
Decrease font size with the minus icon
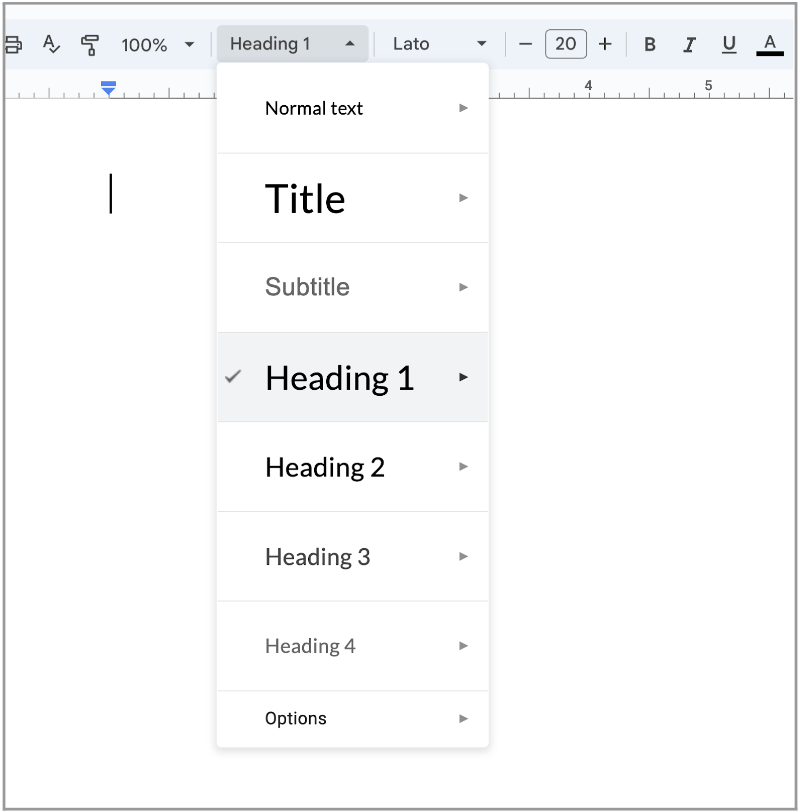[x=526, y=44]
